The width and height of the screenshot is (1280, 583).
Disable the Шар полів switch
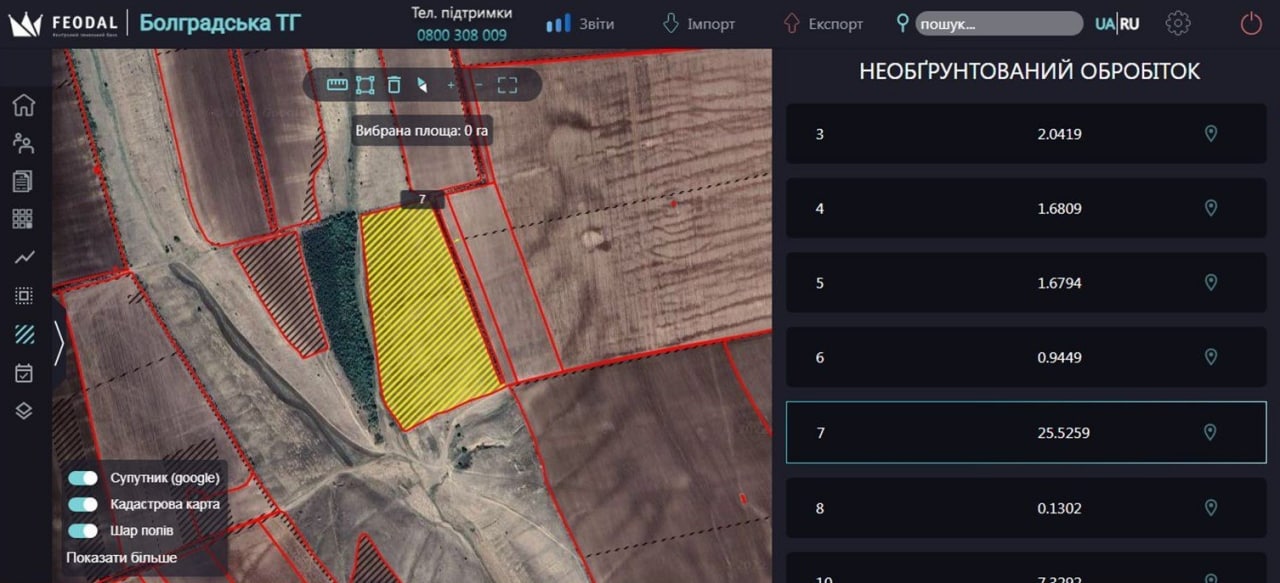83,530
